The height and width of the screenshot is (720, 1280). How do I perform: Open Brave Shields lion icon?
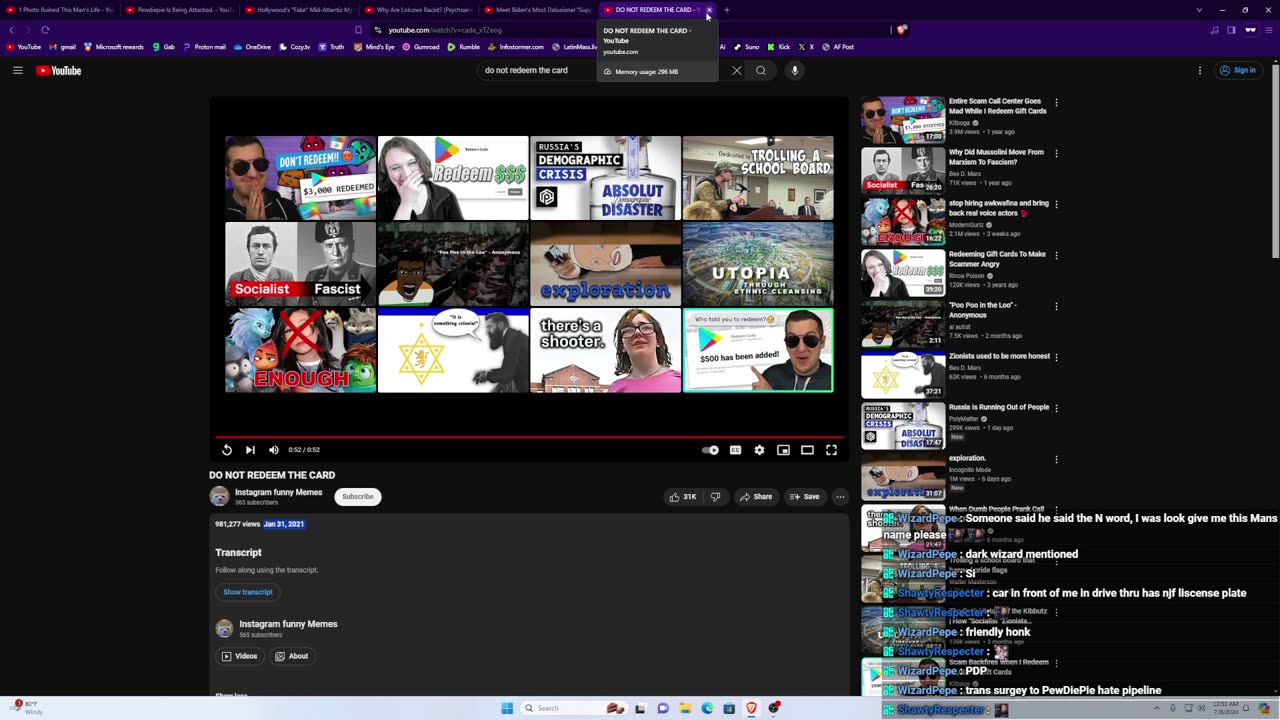903,30
